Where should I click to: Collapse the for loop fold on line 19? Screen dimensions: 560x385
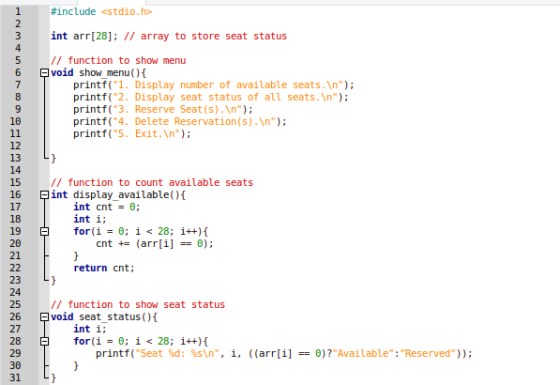click(x=44, y=231)
